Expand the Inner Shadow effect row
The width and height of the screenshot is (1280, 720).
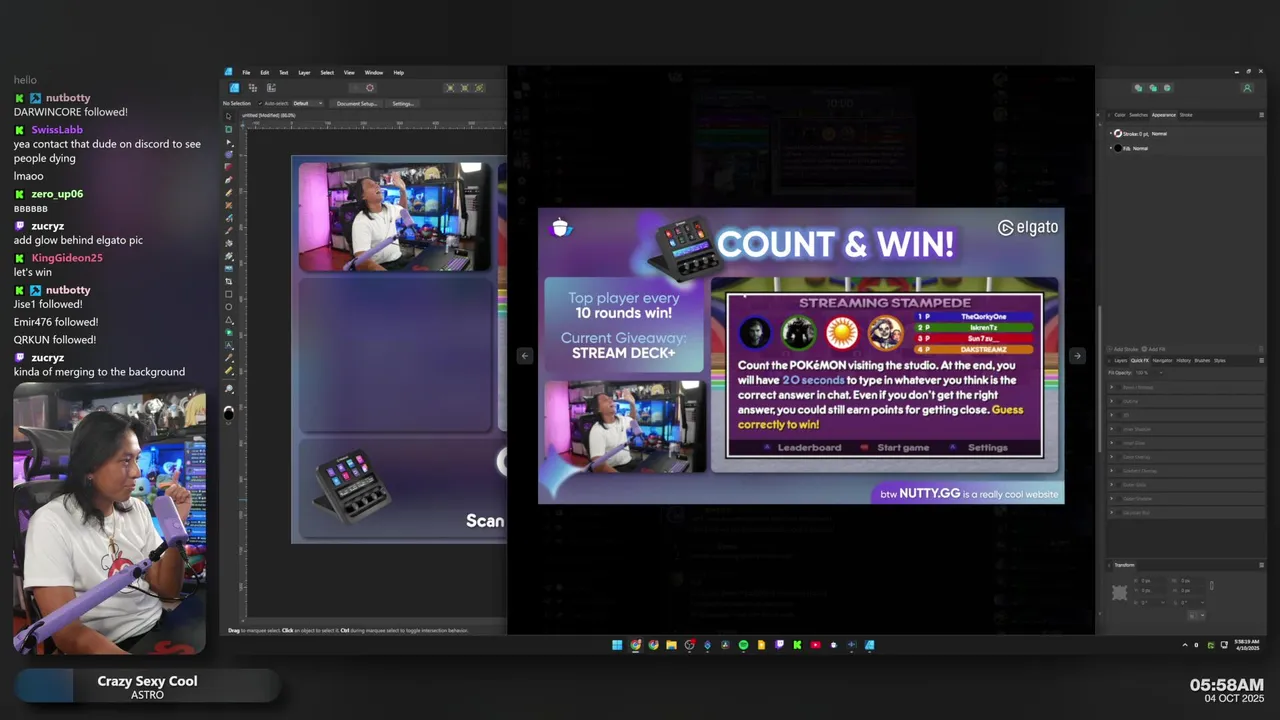tap(1111, 429)
